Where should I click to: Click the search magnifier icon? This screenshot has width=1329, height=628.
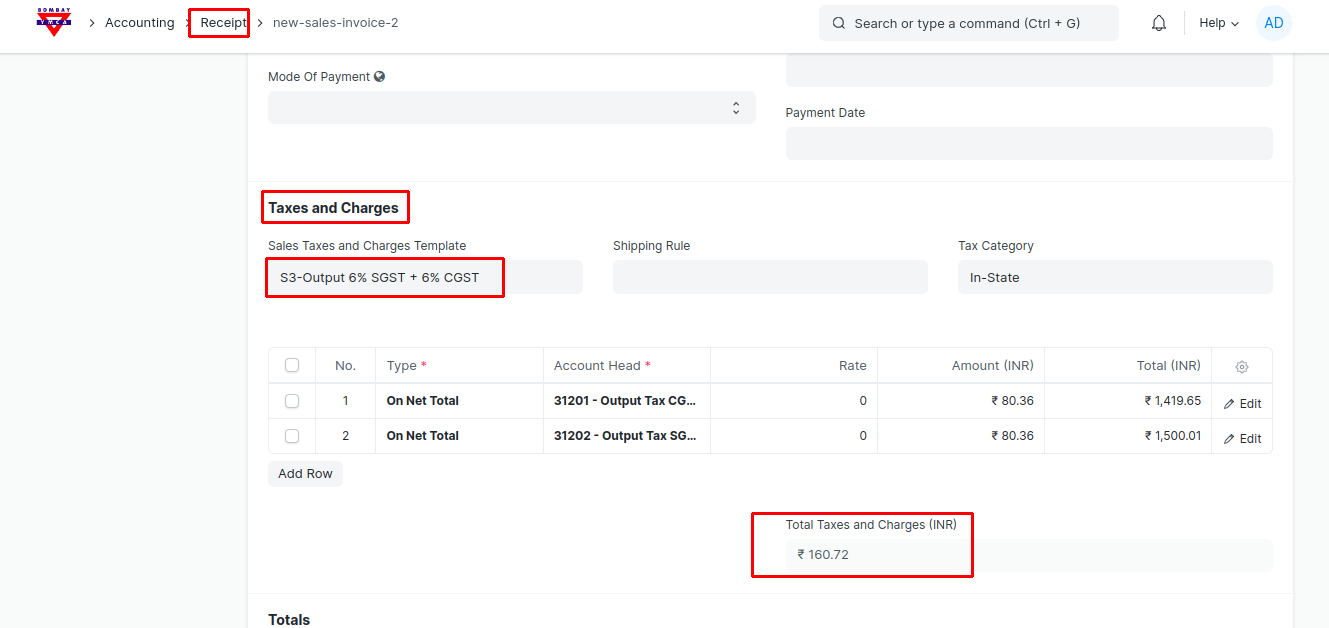(839, 23)
